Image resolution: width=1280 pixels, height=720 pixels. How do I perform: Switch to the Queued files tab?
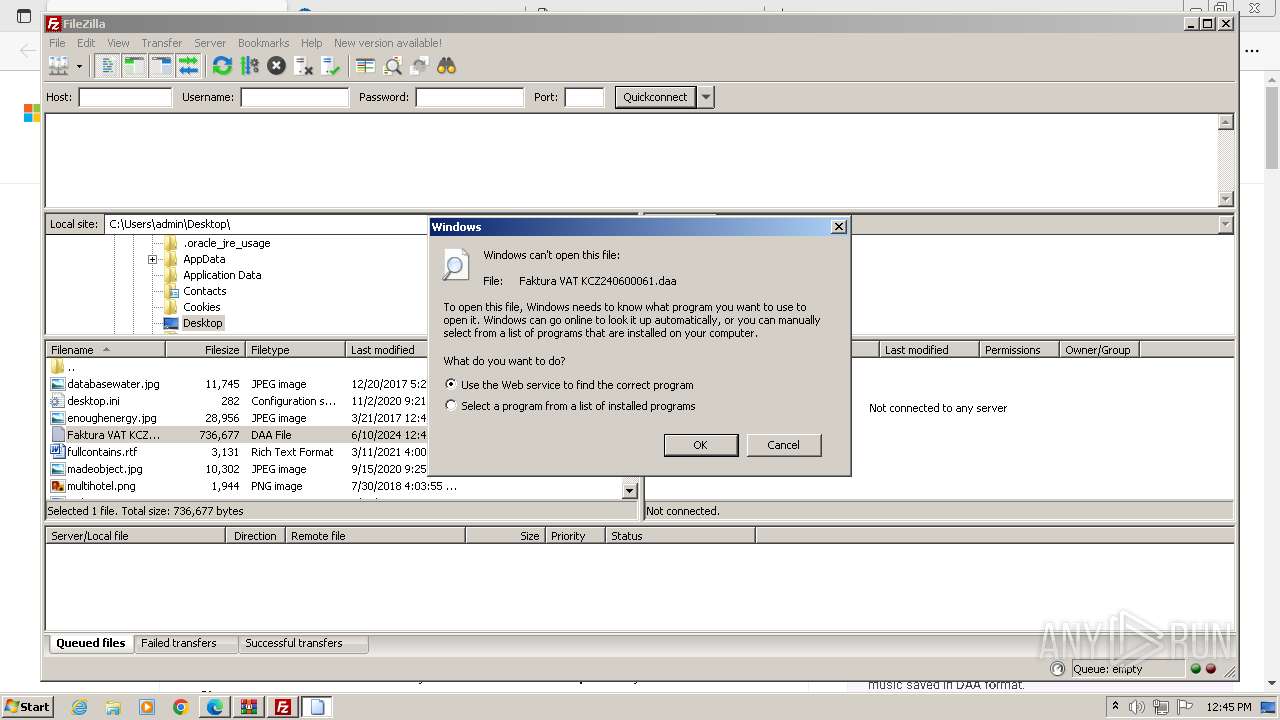90,643
